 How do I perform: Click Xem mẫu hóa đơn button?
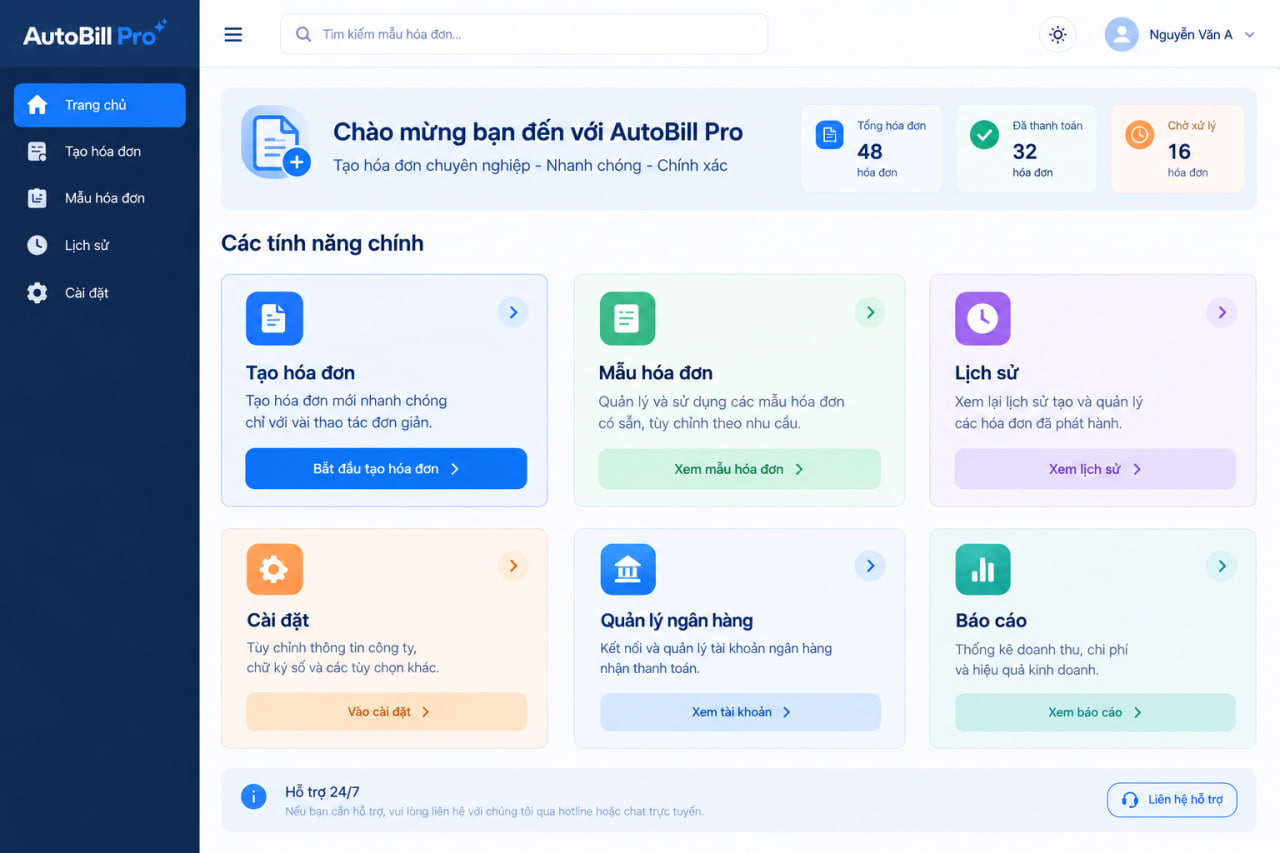pos(740,469)
